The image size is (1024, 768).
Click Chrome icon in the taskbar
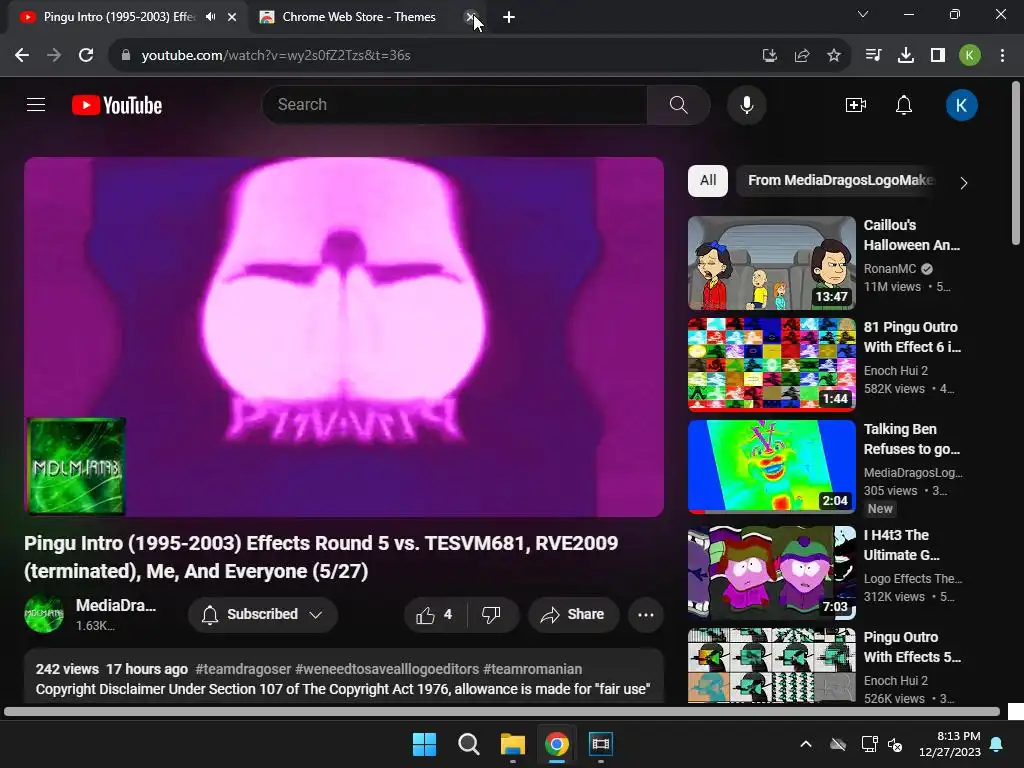click(557, 744)
